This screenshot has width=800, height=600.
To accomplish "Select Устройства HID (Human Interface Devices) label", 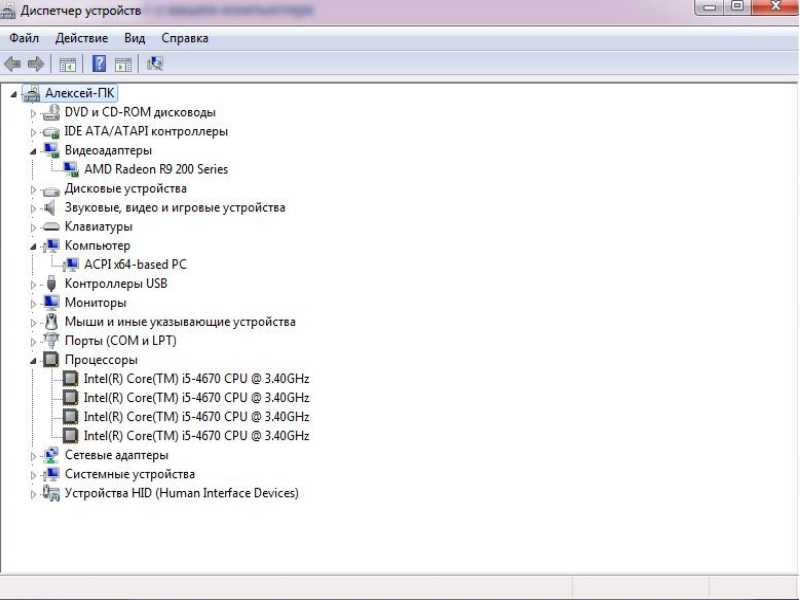I will coord(182,493).
